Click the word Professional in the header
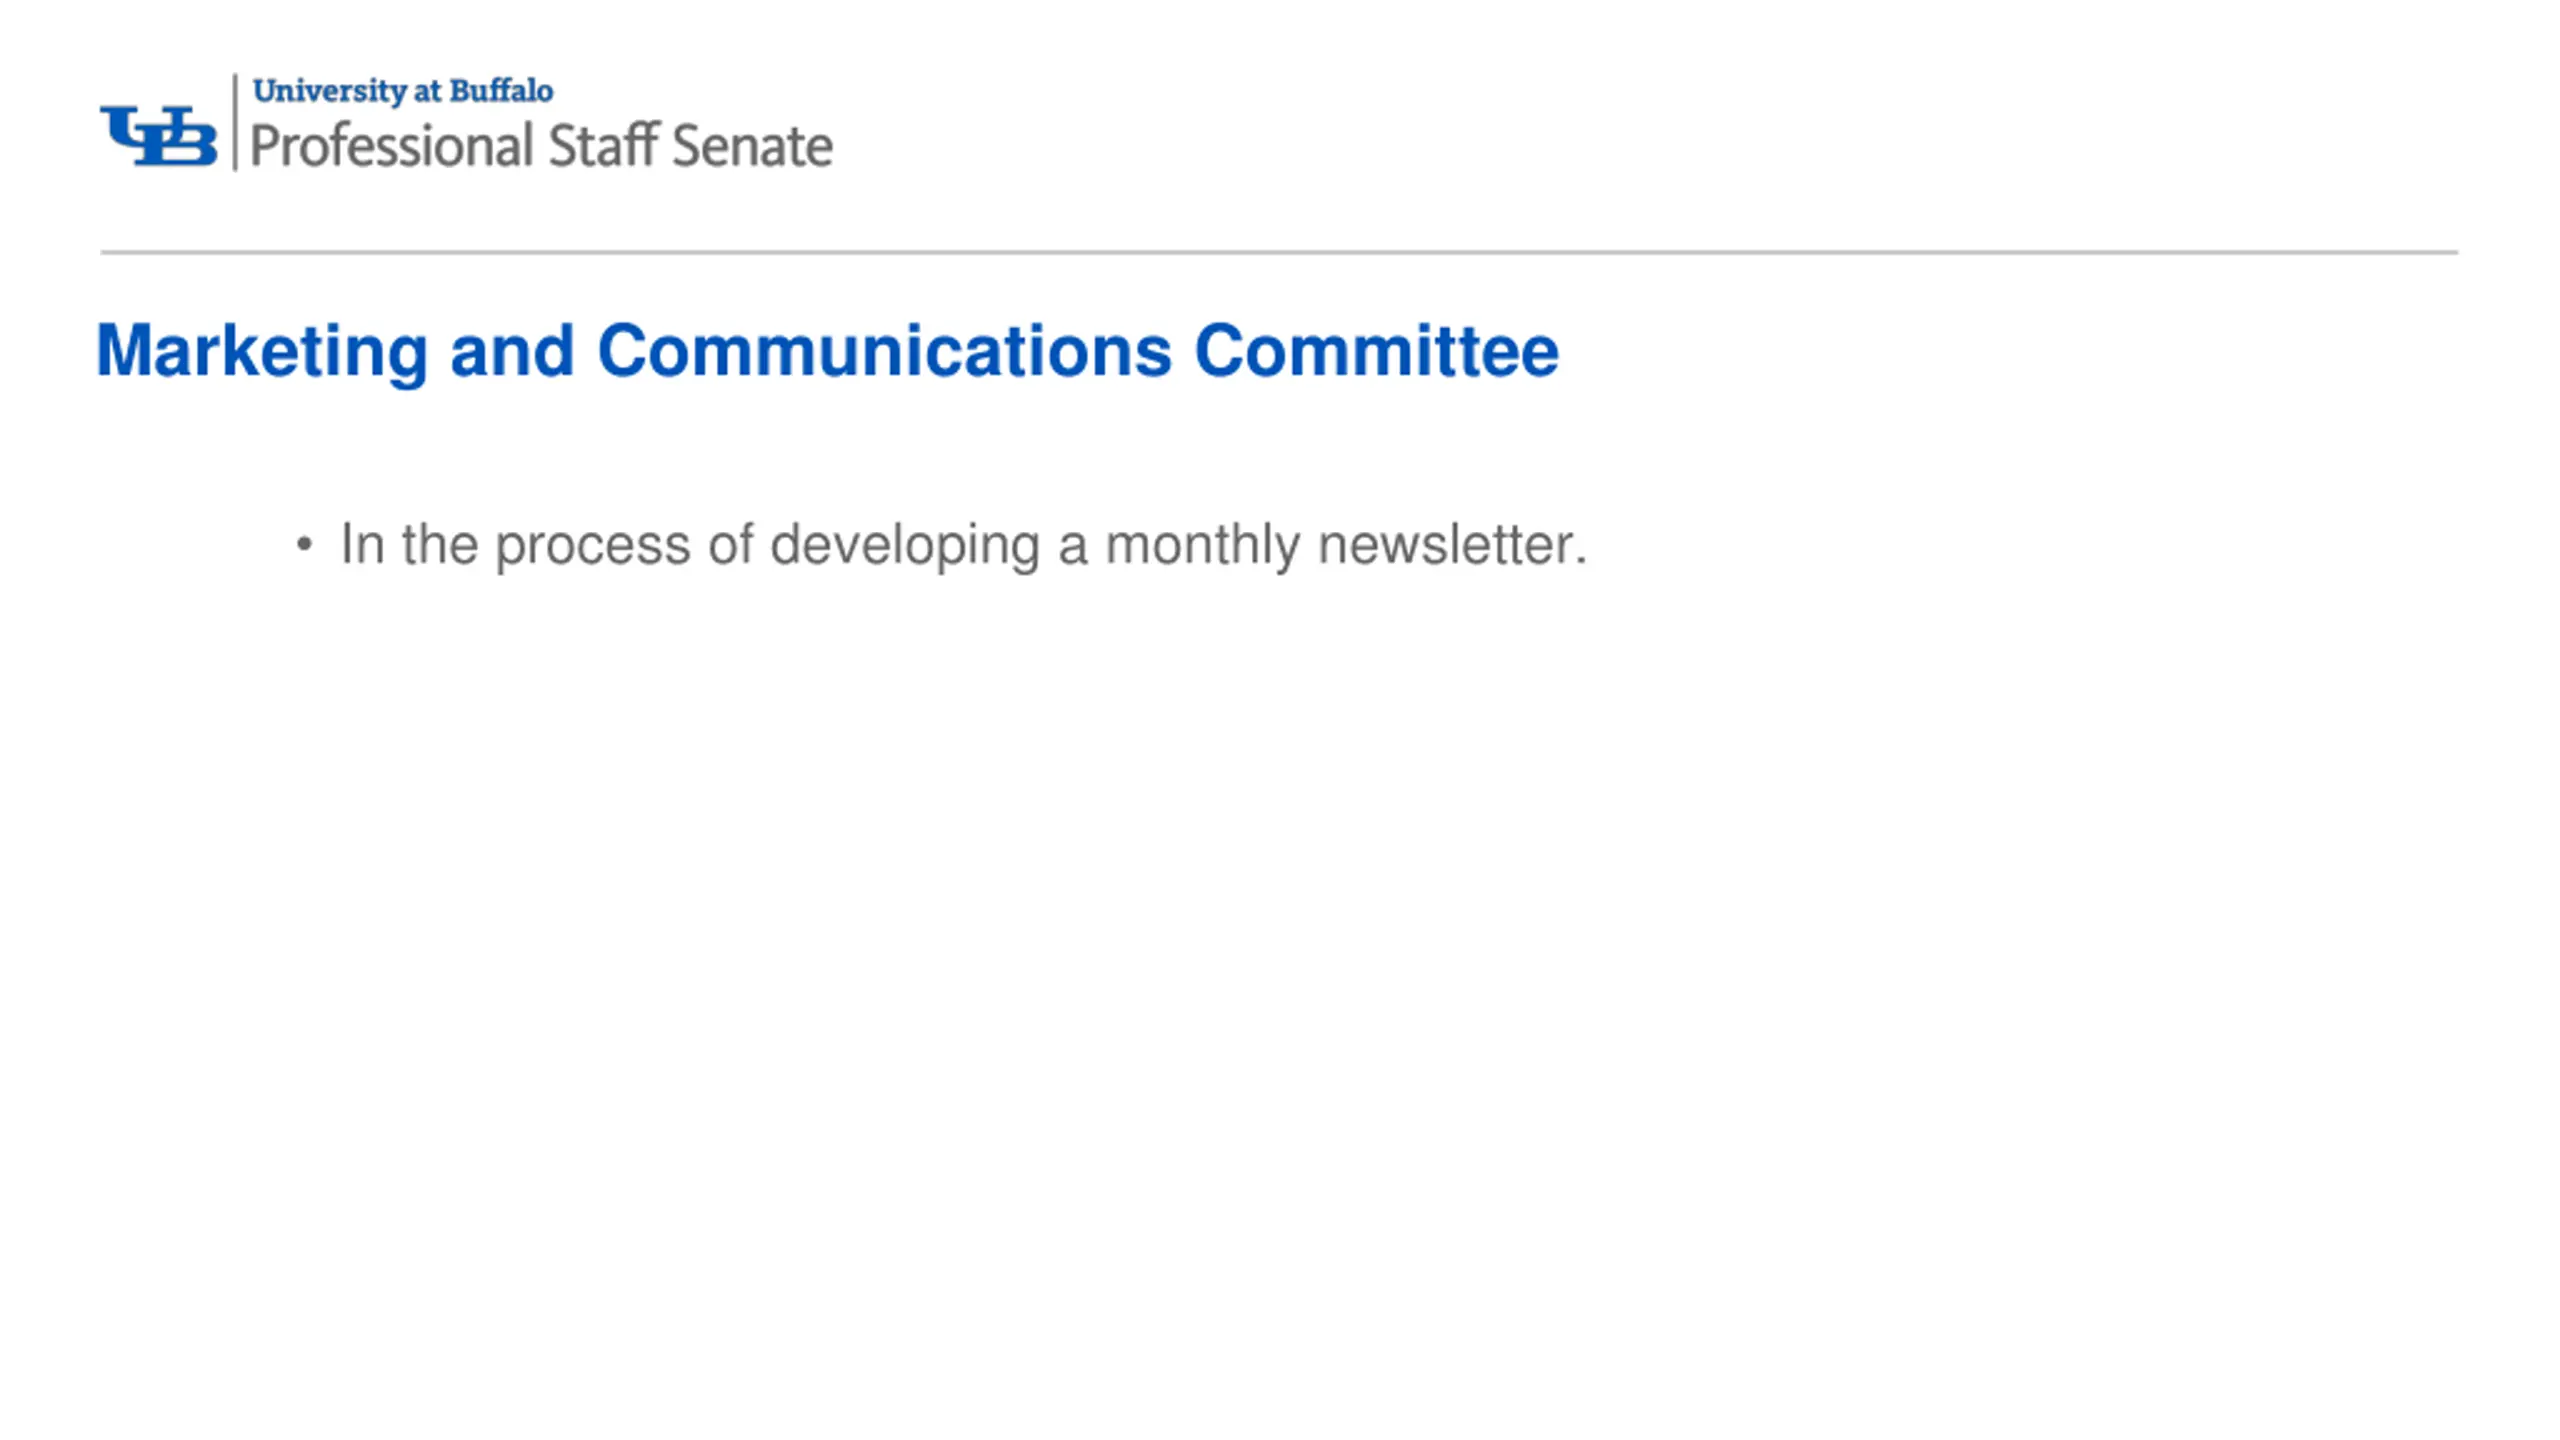The height and width of the screenshot is (1440, 2560). tap(391, 146)
